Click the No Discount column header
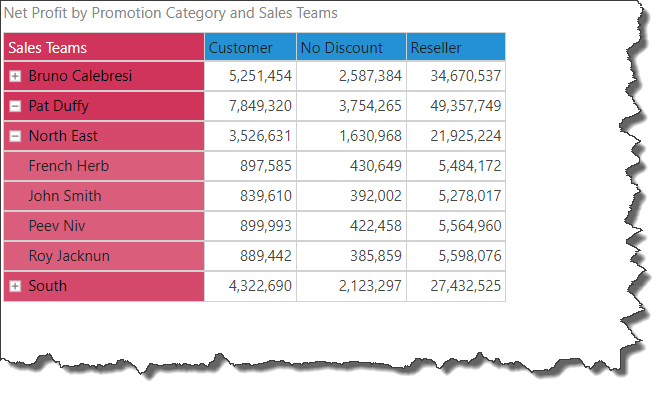 pos(351,47)
